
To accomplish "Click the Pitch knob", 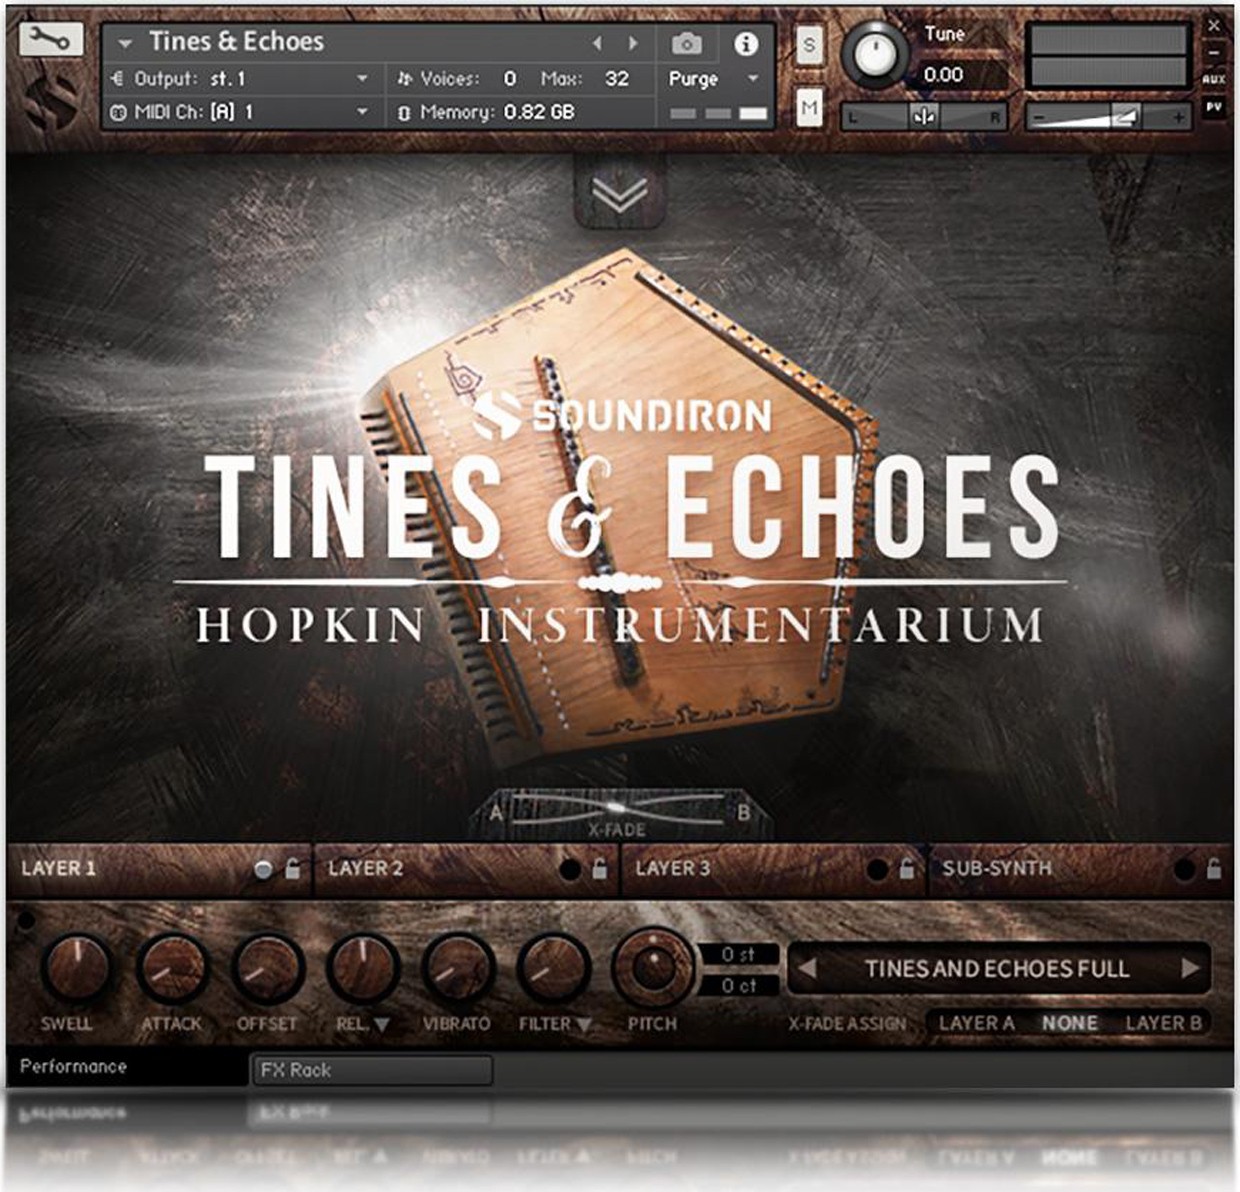I will coord(652,968).
